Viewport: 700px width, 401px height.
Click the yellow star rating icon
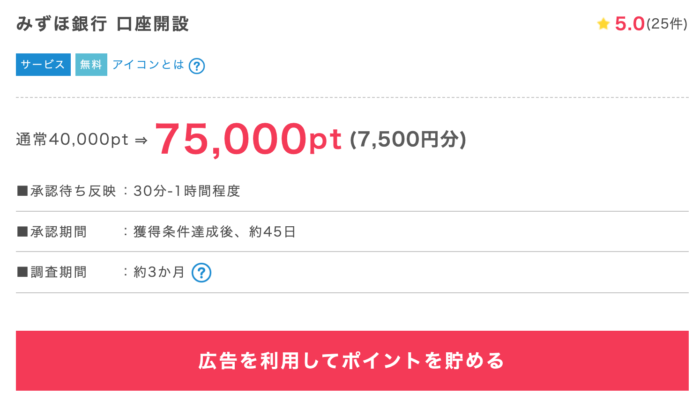603,24
